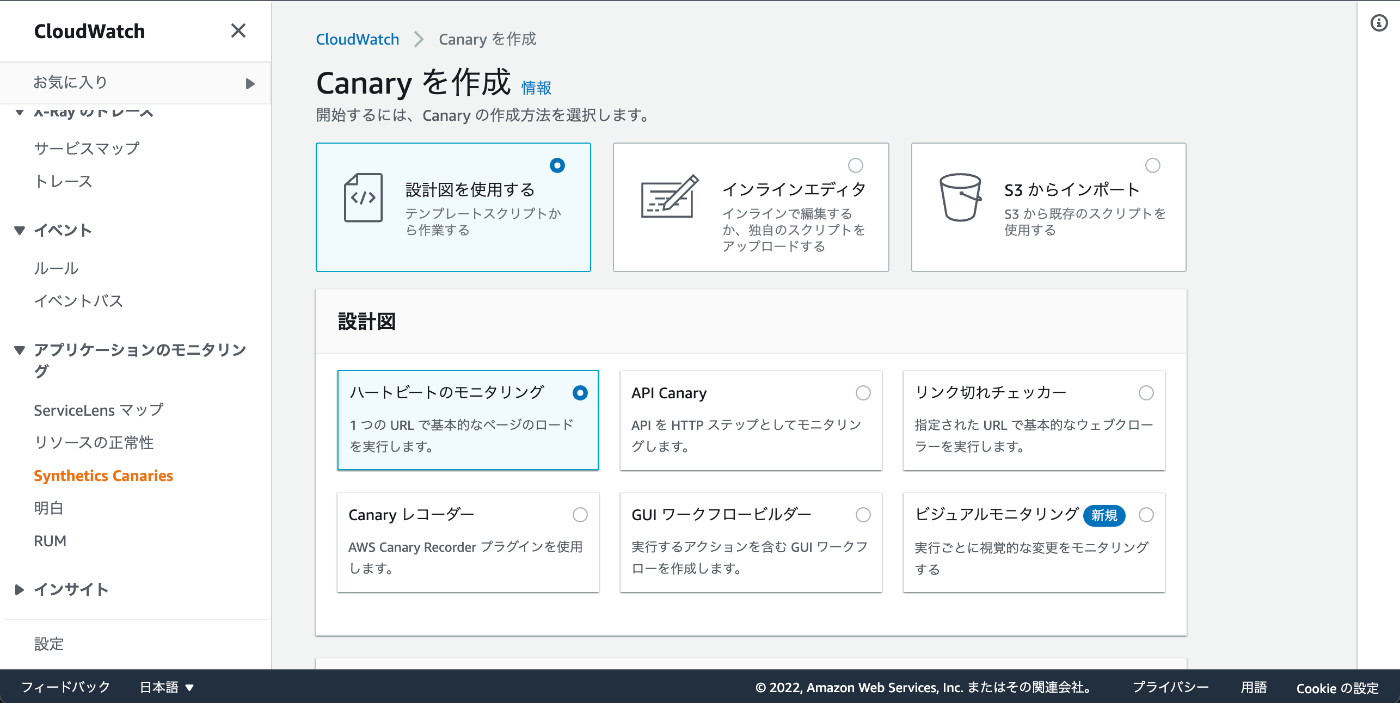
Task: Click the Canary レコーダー card description
Action: [x=465, y=558]
